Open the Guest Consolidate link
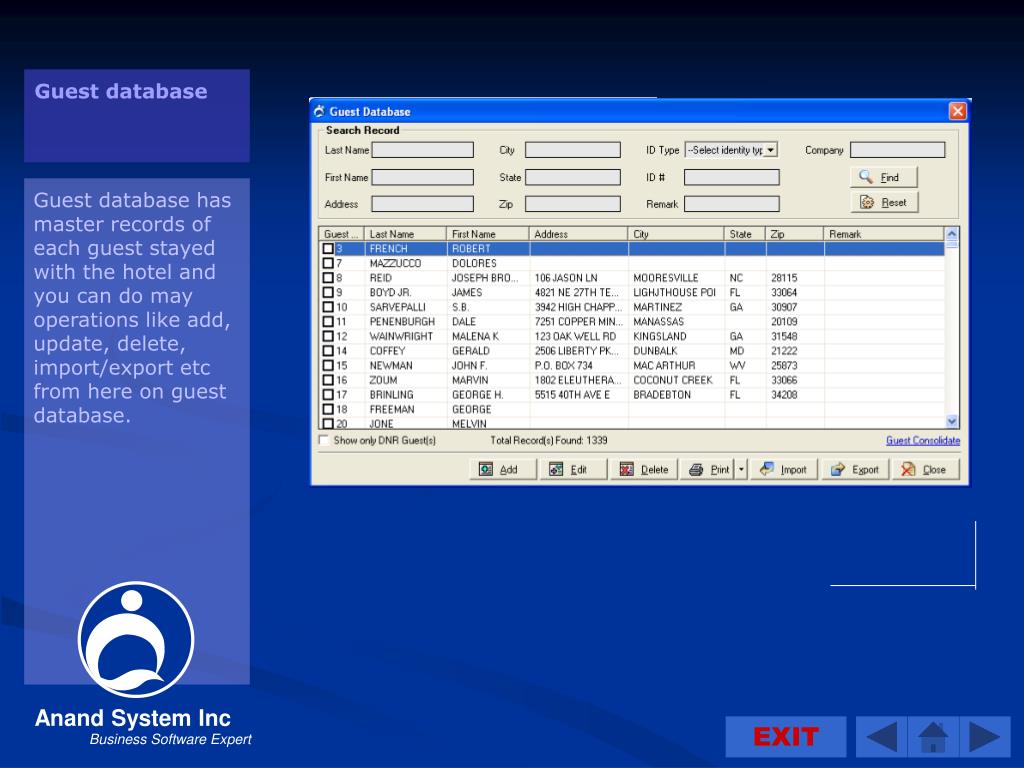The height and width of the screenshot is (768, 1024). click(x=922, y=440)
